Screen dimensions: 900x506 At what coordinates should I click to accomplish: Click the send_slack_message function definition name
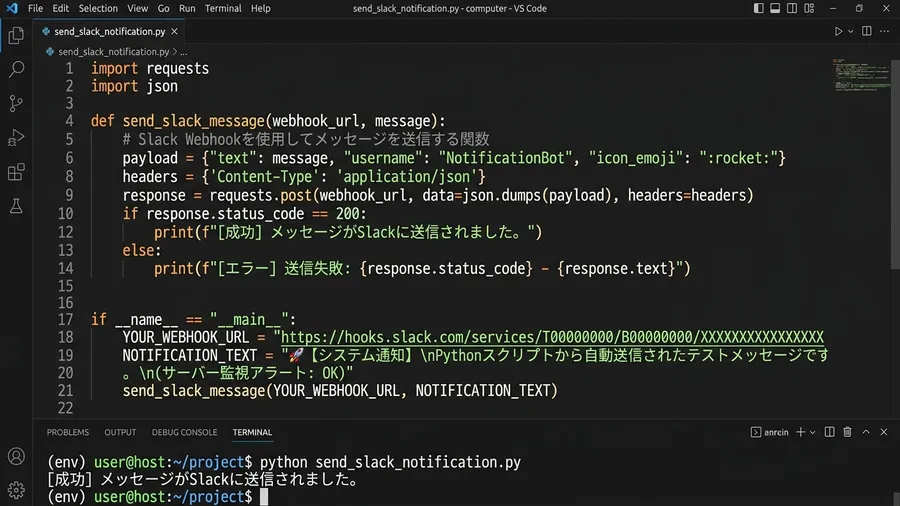193,121
